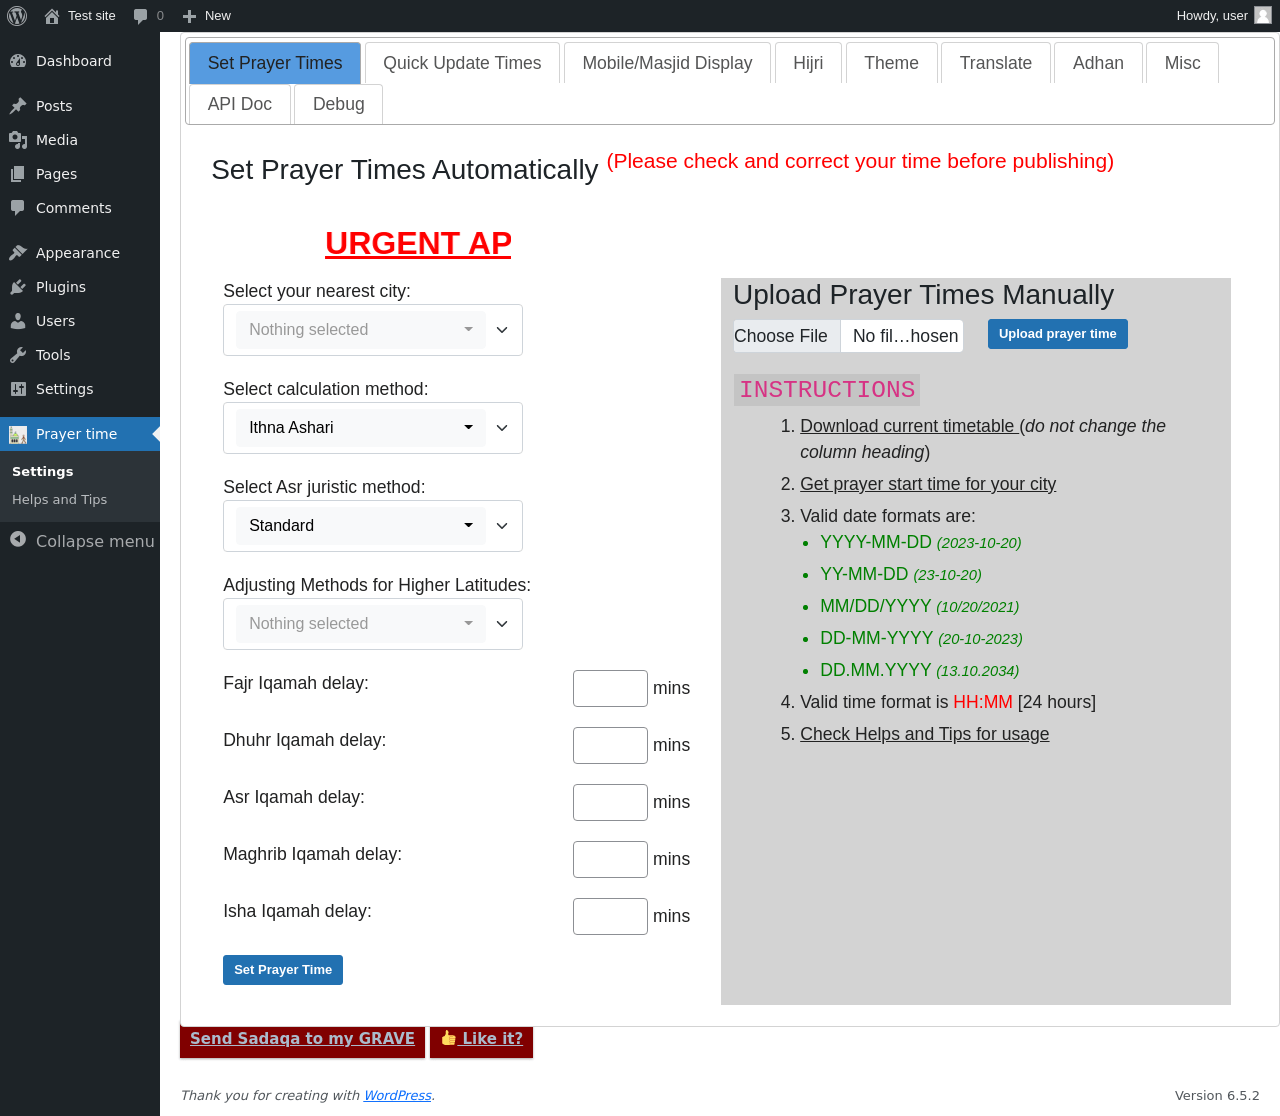Click the Choose File button
1280x1116 pixels.
coord(781,336)
